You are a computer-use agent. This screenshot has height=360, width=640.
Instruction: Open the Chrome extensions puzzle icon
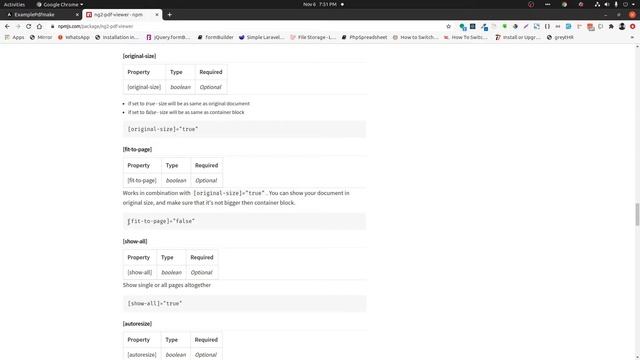click(611, 26)
